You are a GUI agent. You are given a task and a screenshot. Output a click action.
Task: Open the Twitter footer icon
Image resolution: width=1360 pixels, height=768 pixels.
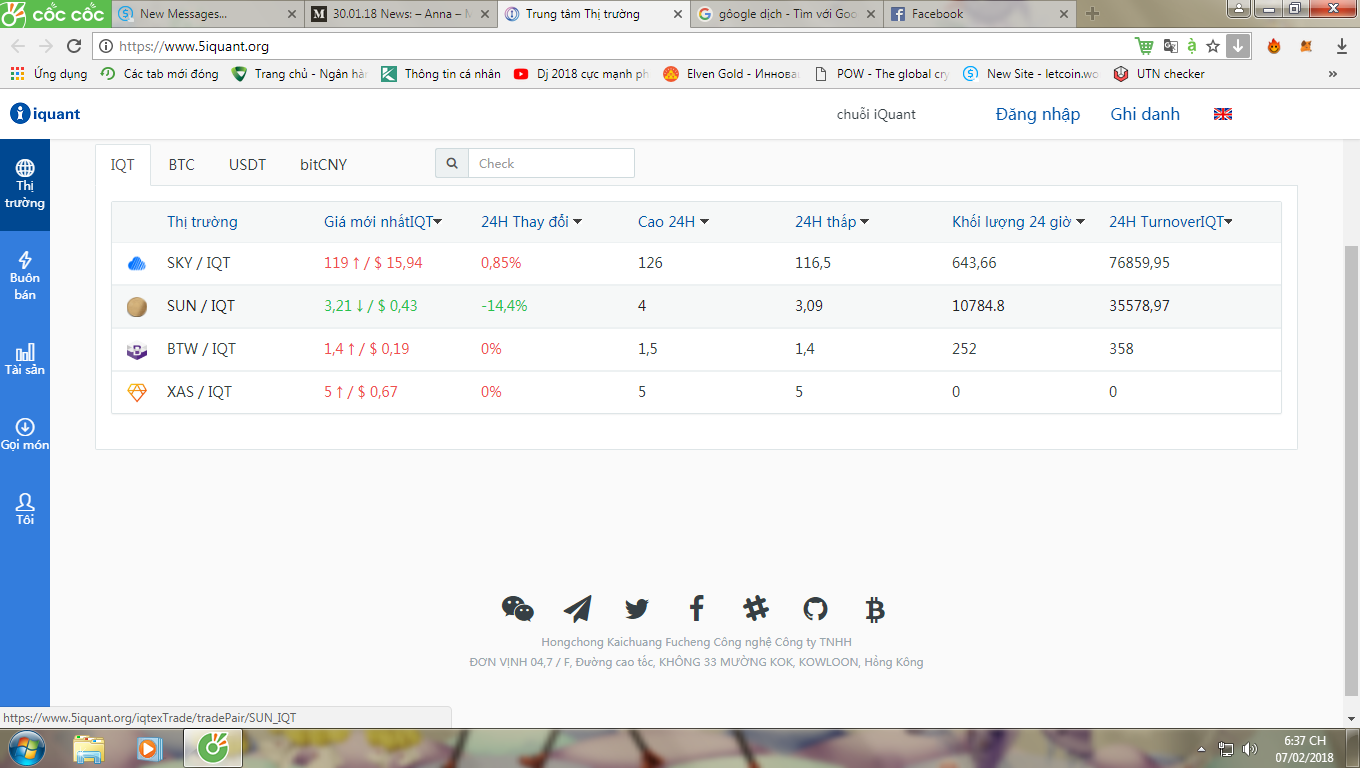tap(637, 608)
